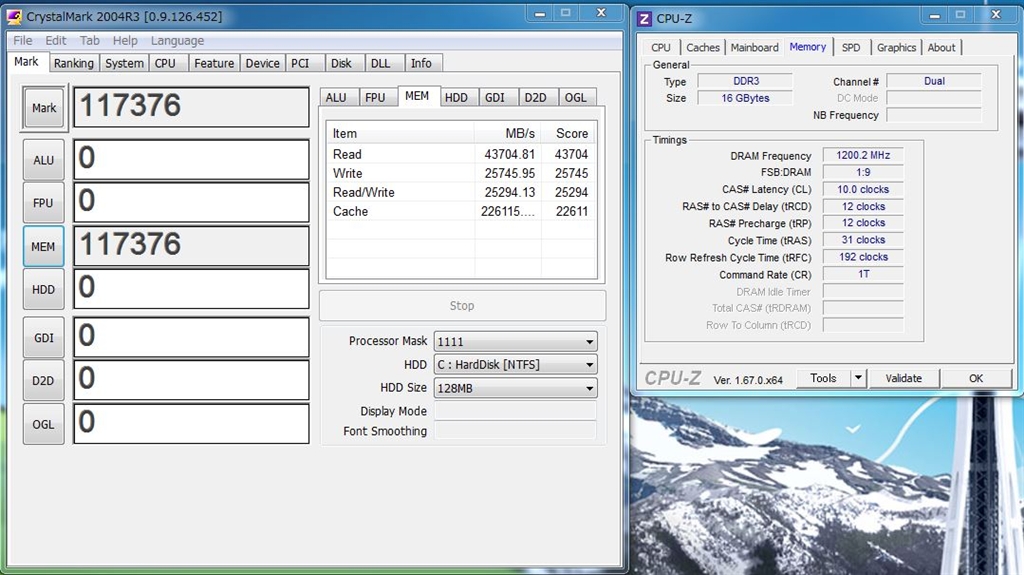The width and height of the screenshot is (1024, 575).
Task: Run the full benchmark with Mark button
Action: point(44,108)
